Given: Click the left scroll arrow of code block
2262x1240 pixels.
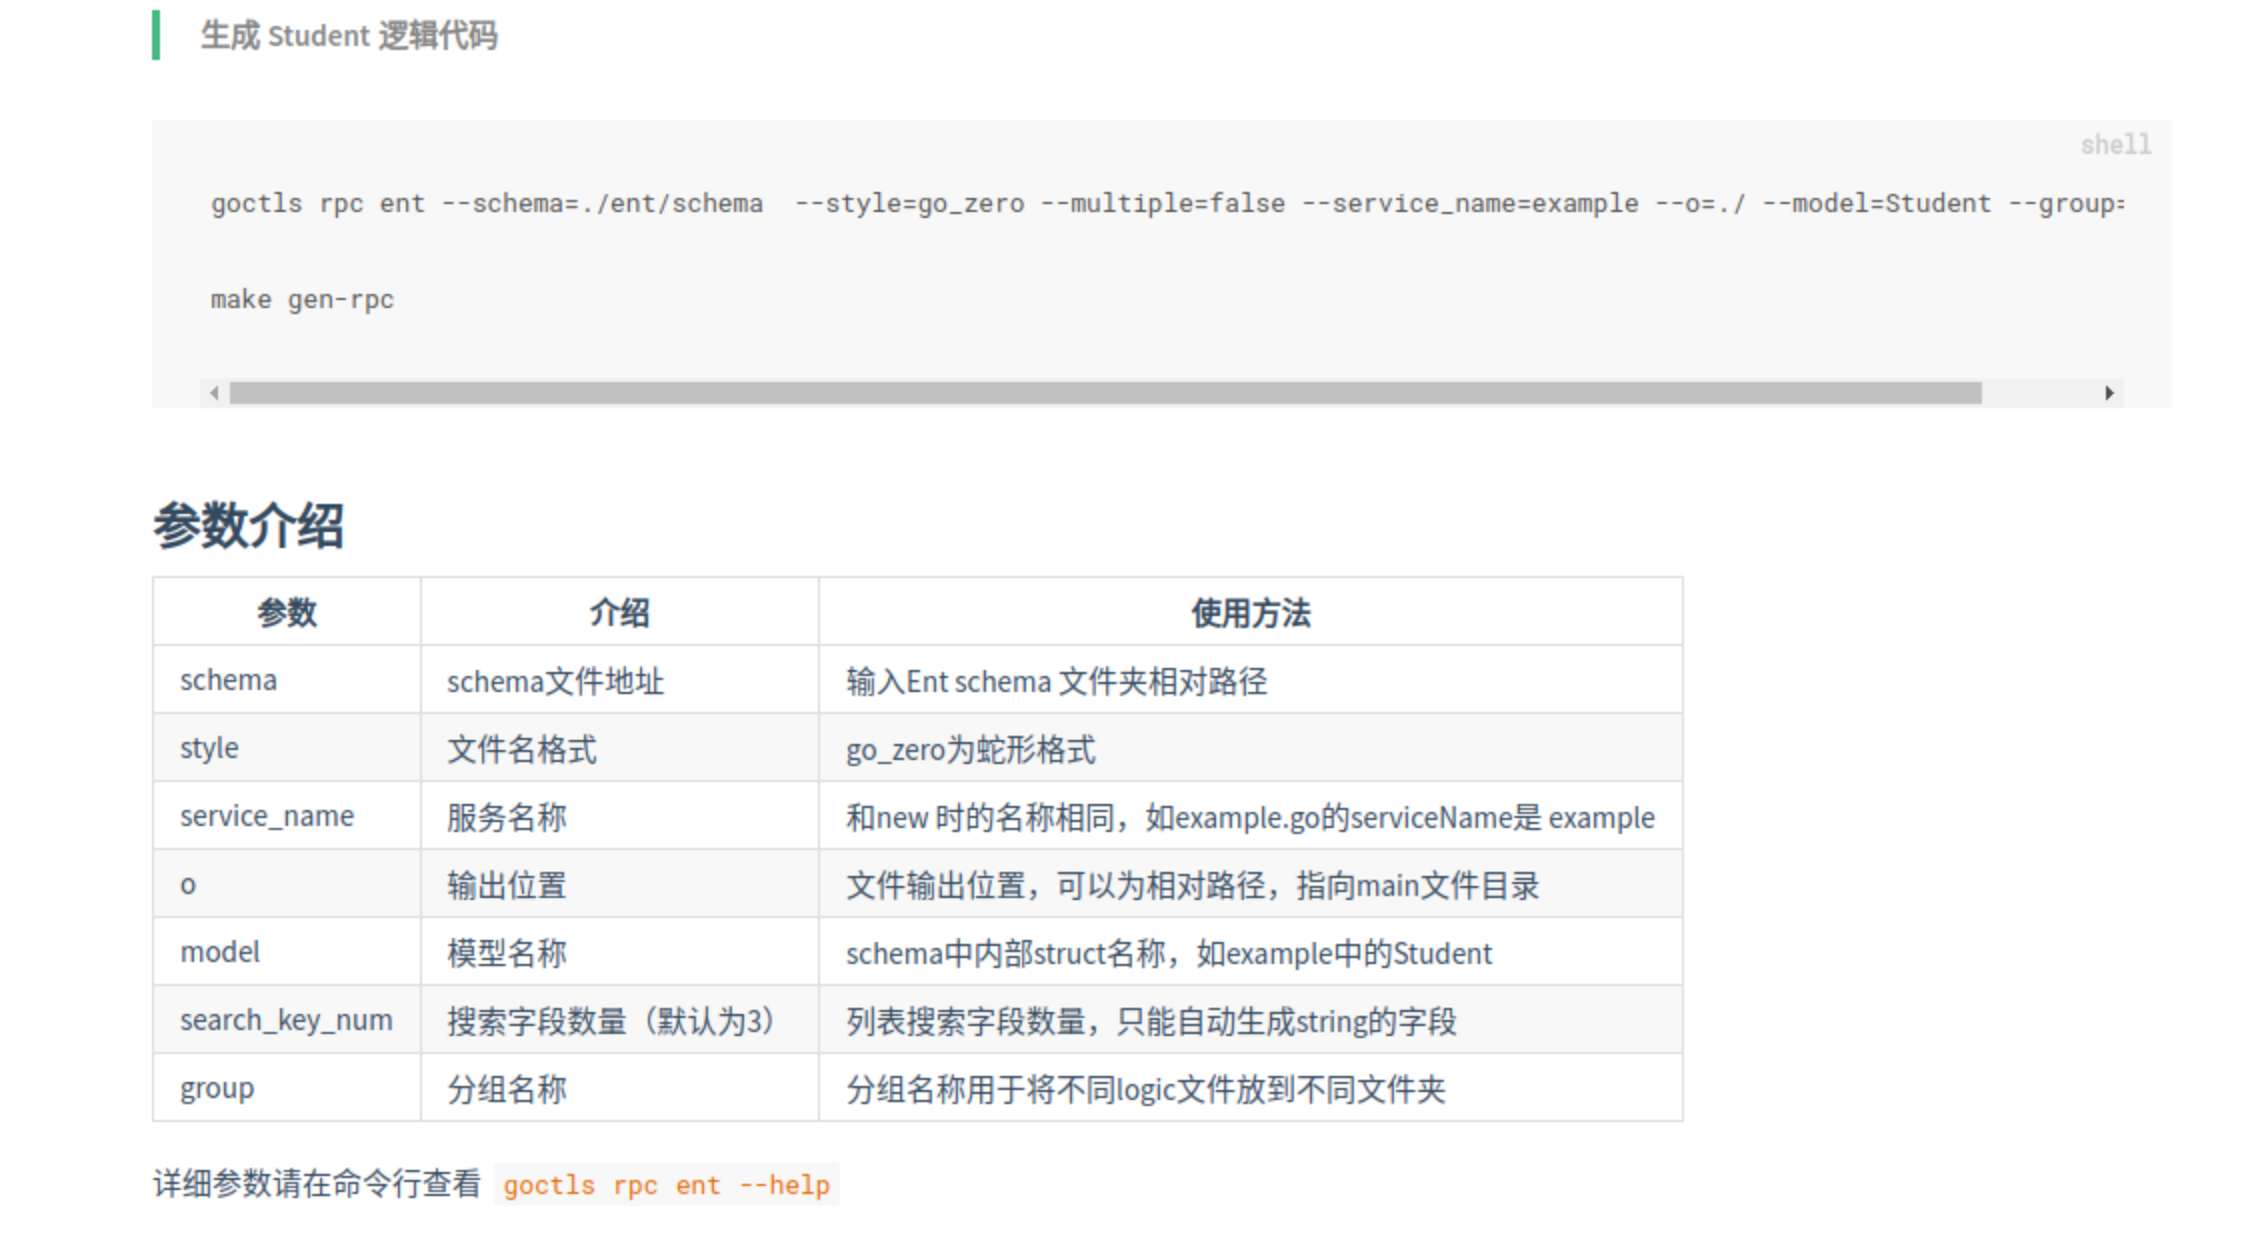Looking at the screenshot, I should click(214, 393).
